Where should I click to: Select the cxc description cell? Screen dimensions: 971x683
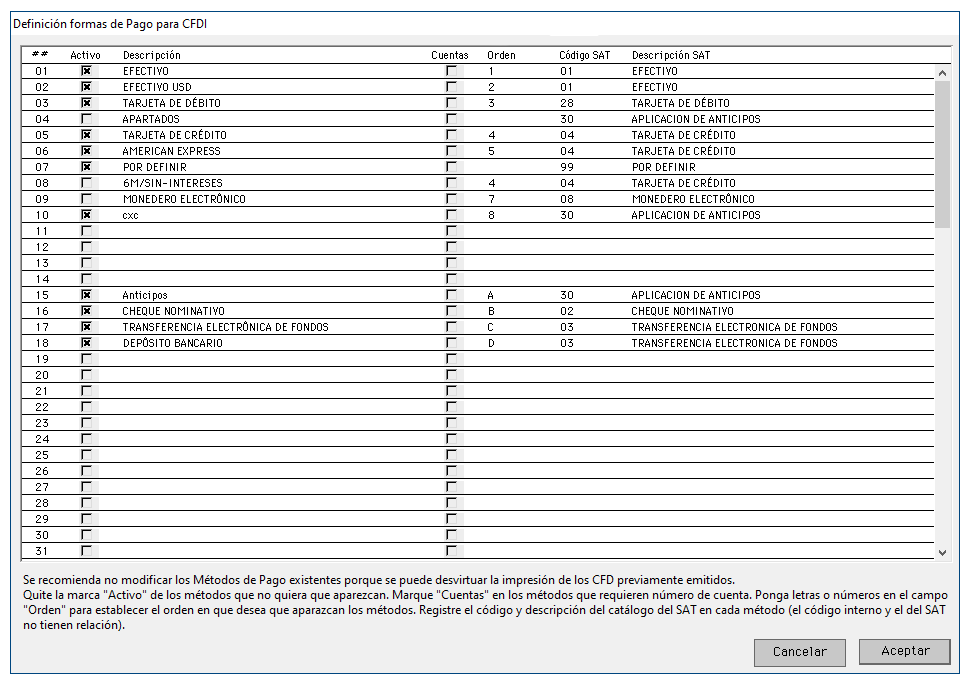click(x=131, y=215)
